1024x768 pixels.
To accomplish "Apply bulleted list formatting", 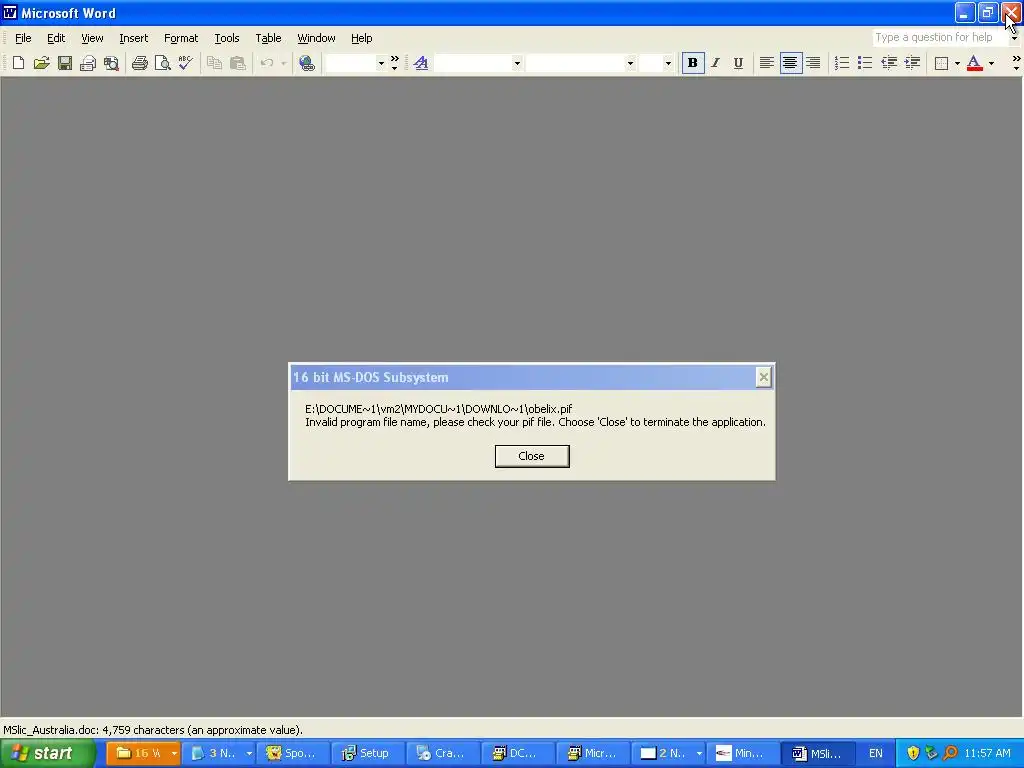I will click(x=865, y=63).
